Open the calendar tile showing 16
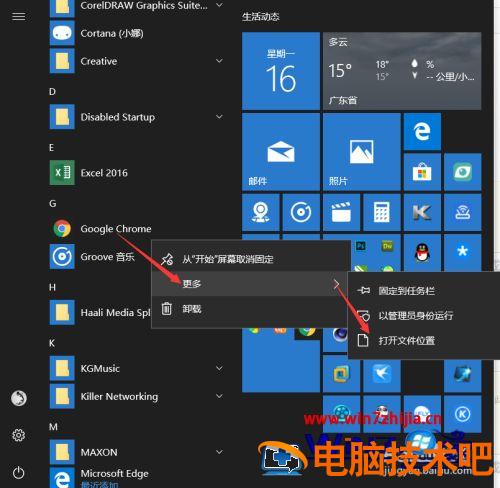 [281, 71]
